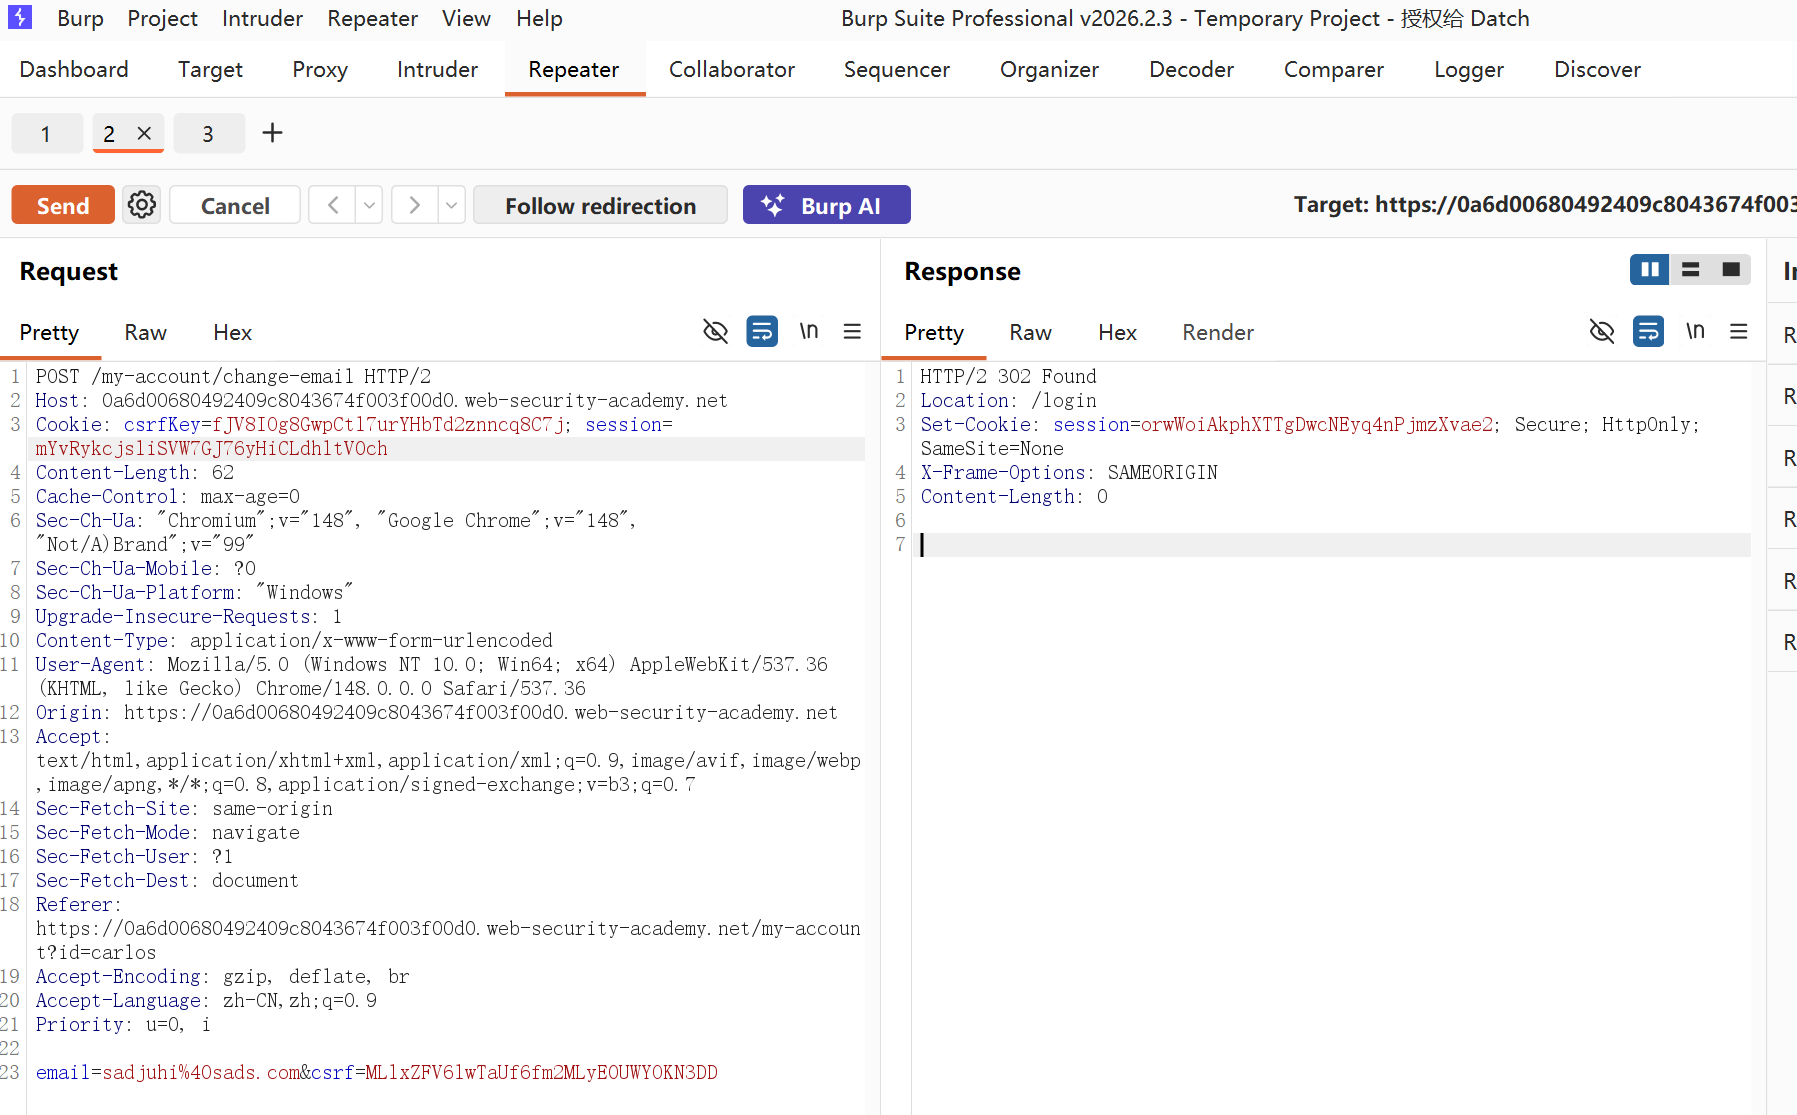Switch to the Dashboard tab
The image size is (1797, 1115).
(x=74, y=69)
